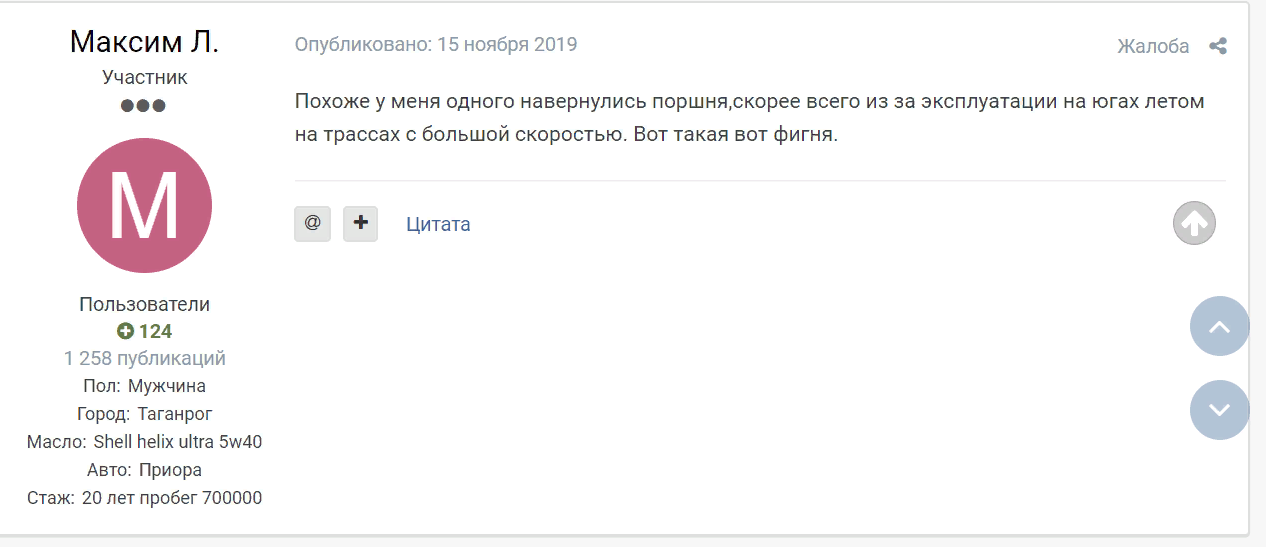Click the green plus reputation icon
1266x547 pixels.
(125, 331)
